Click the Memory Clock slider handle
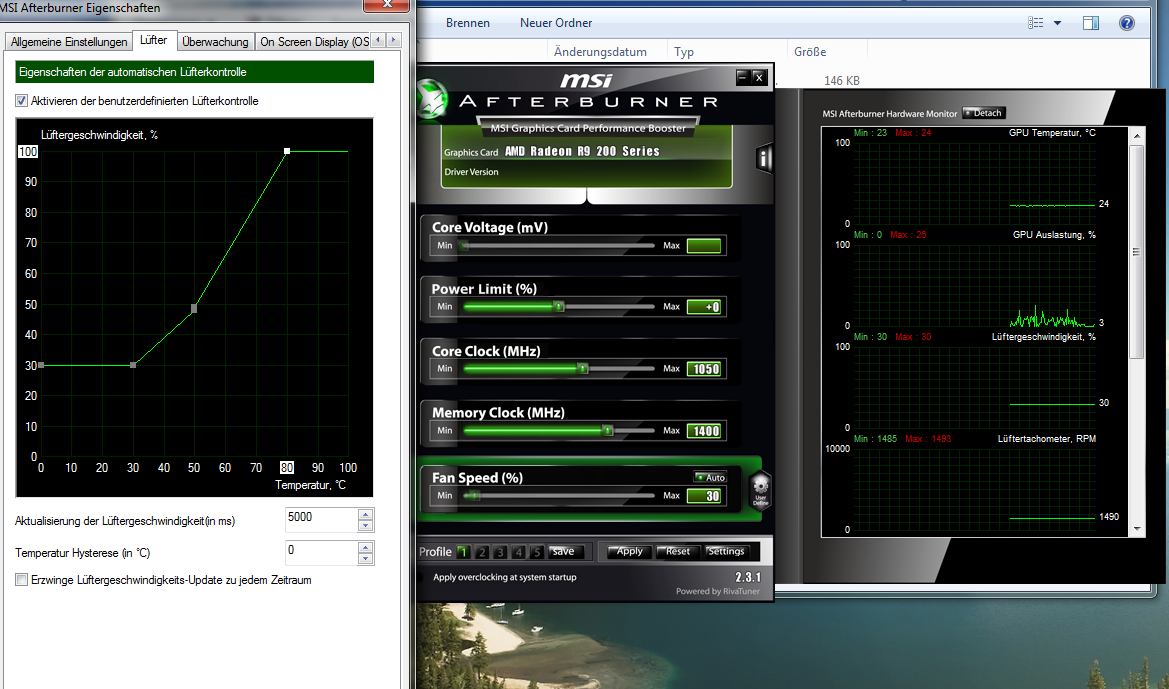Viewport: 1169px width, 689px height. click(x=608, y=430)
